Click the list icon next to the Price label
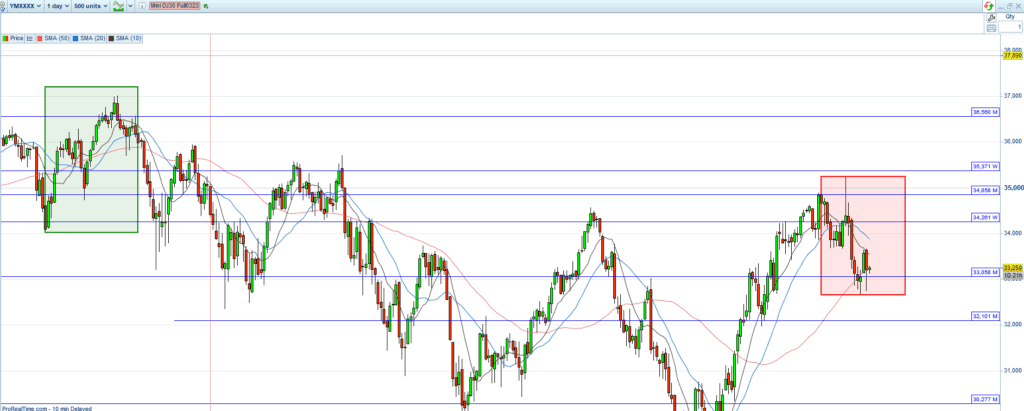Viewport: 1024px width, 411px height. pos(30,38)
